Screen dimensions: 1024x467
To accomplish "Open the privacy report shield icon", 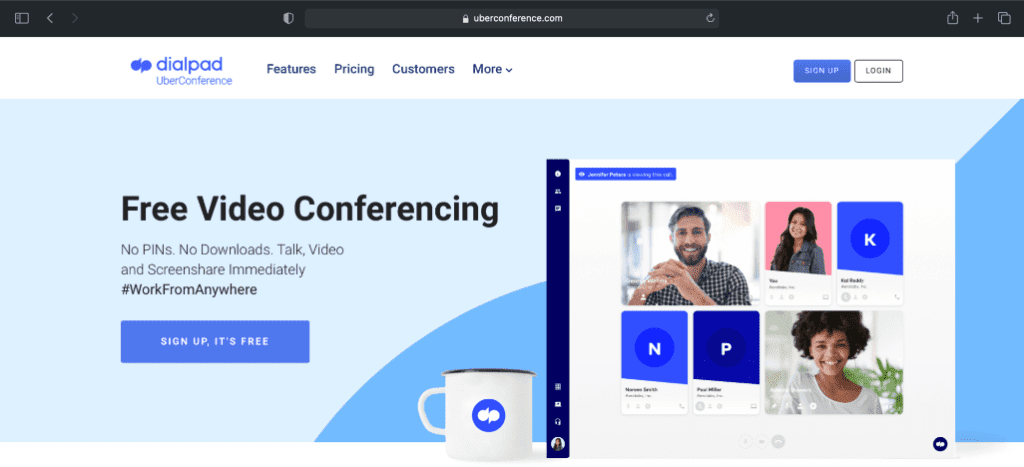I will coord(288,18).
